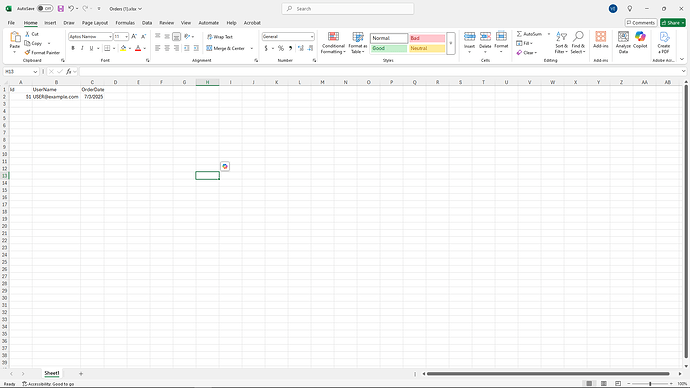This screenshot has height=388, width=690.
Task: Click the green Share button
Action: pyautogui.click(x=672, y=22)
